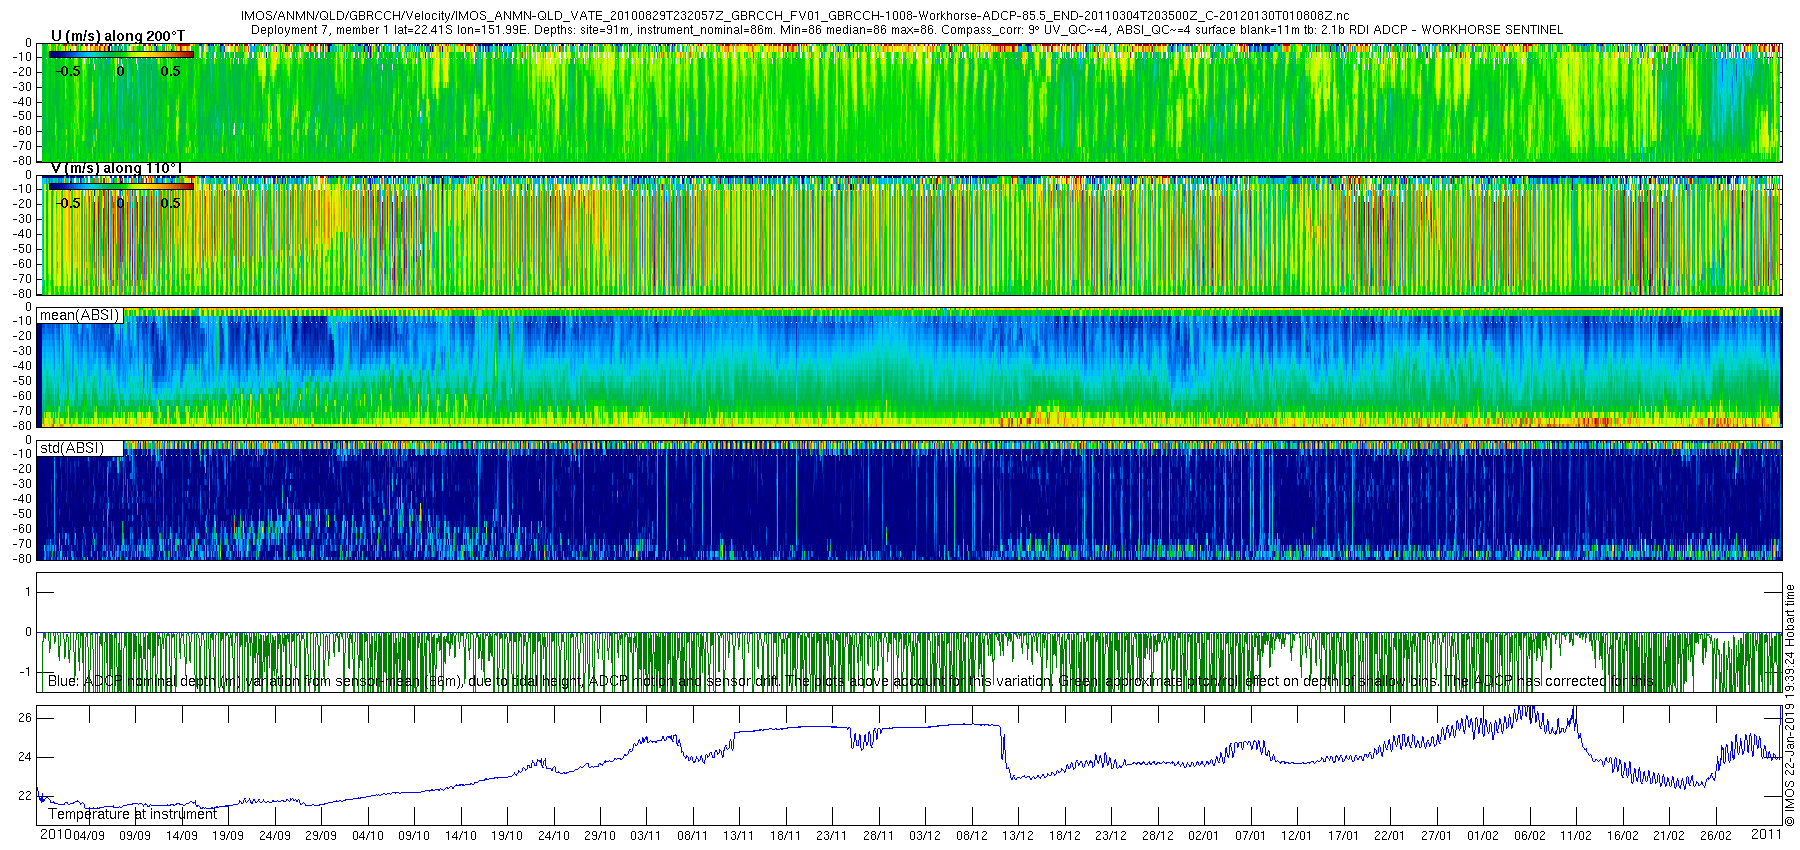Viewport: 1800px width, 850px height.
Task: Select the 13/12 date tick label
Action: click(x=1018, y=836)
